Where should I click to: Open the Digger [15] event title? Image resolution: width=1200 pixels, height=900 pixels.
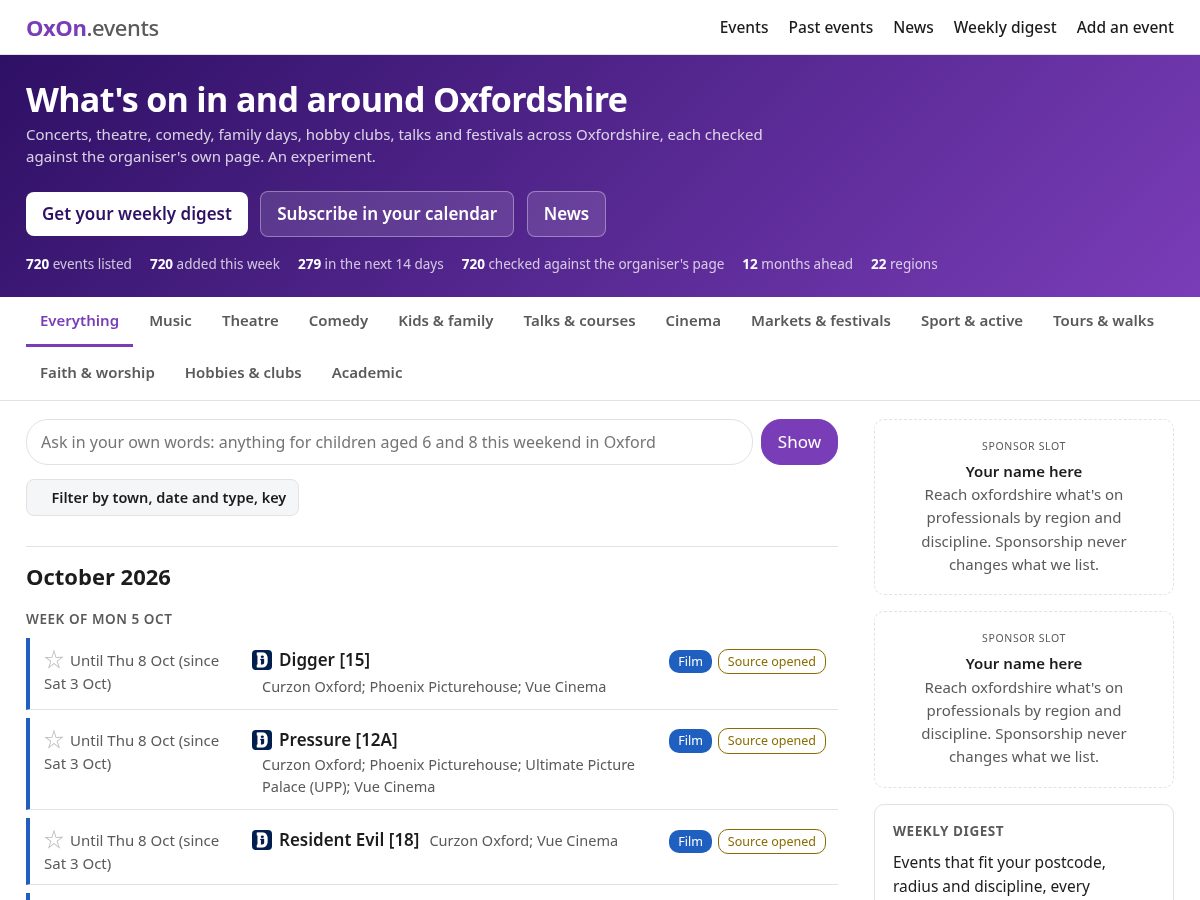(x=324, y=660)
